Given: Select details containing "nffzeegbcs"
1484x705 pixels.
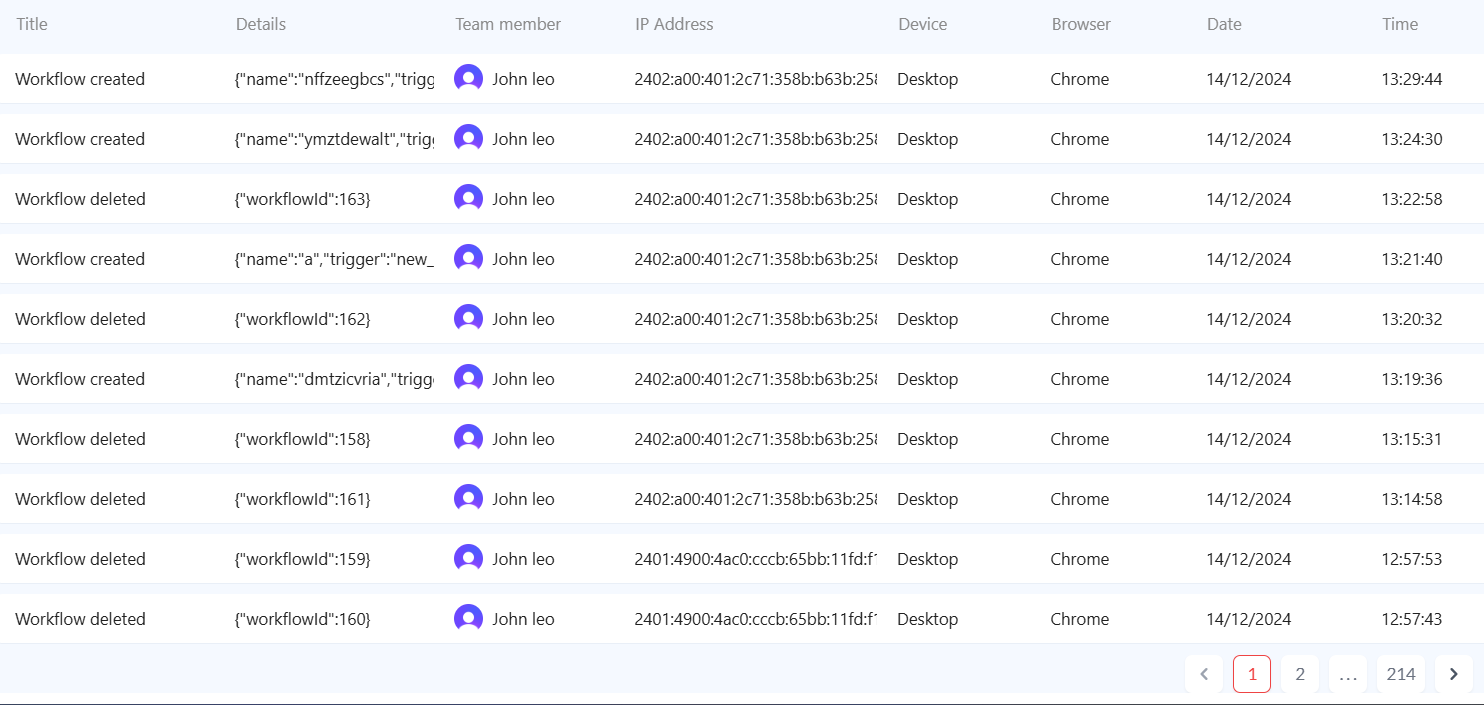Looking at the screenshot, I should [x=335, y=79].
